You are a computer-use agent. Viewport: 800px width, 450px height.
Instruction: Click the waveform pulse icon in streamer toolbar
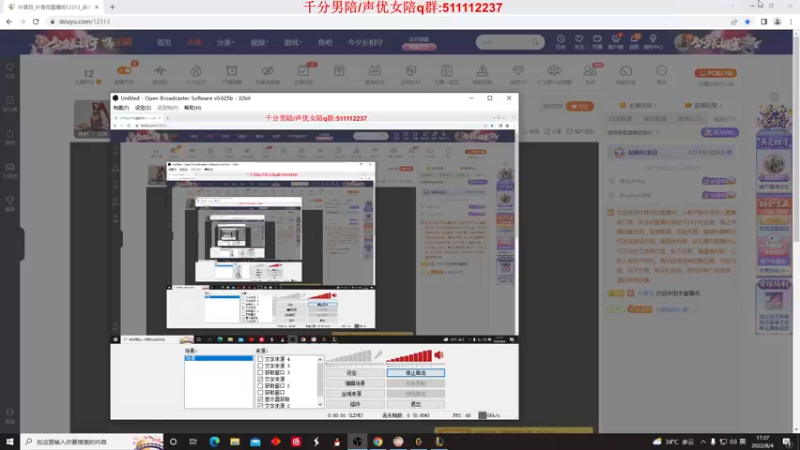click(x=160, y=71)
